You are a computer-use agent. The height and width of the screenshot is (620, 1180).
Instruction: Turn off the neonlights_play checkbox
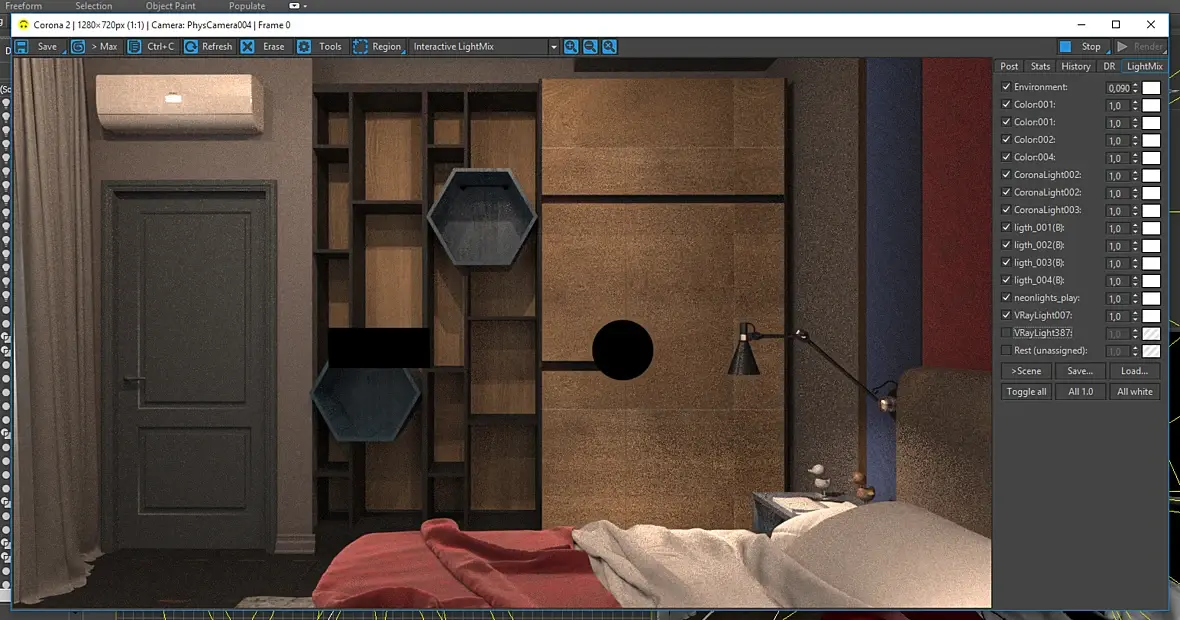(1006, 297)
